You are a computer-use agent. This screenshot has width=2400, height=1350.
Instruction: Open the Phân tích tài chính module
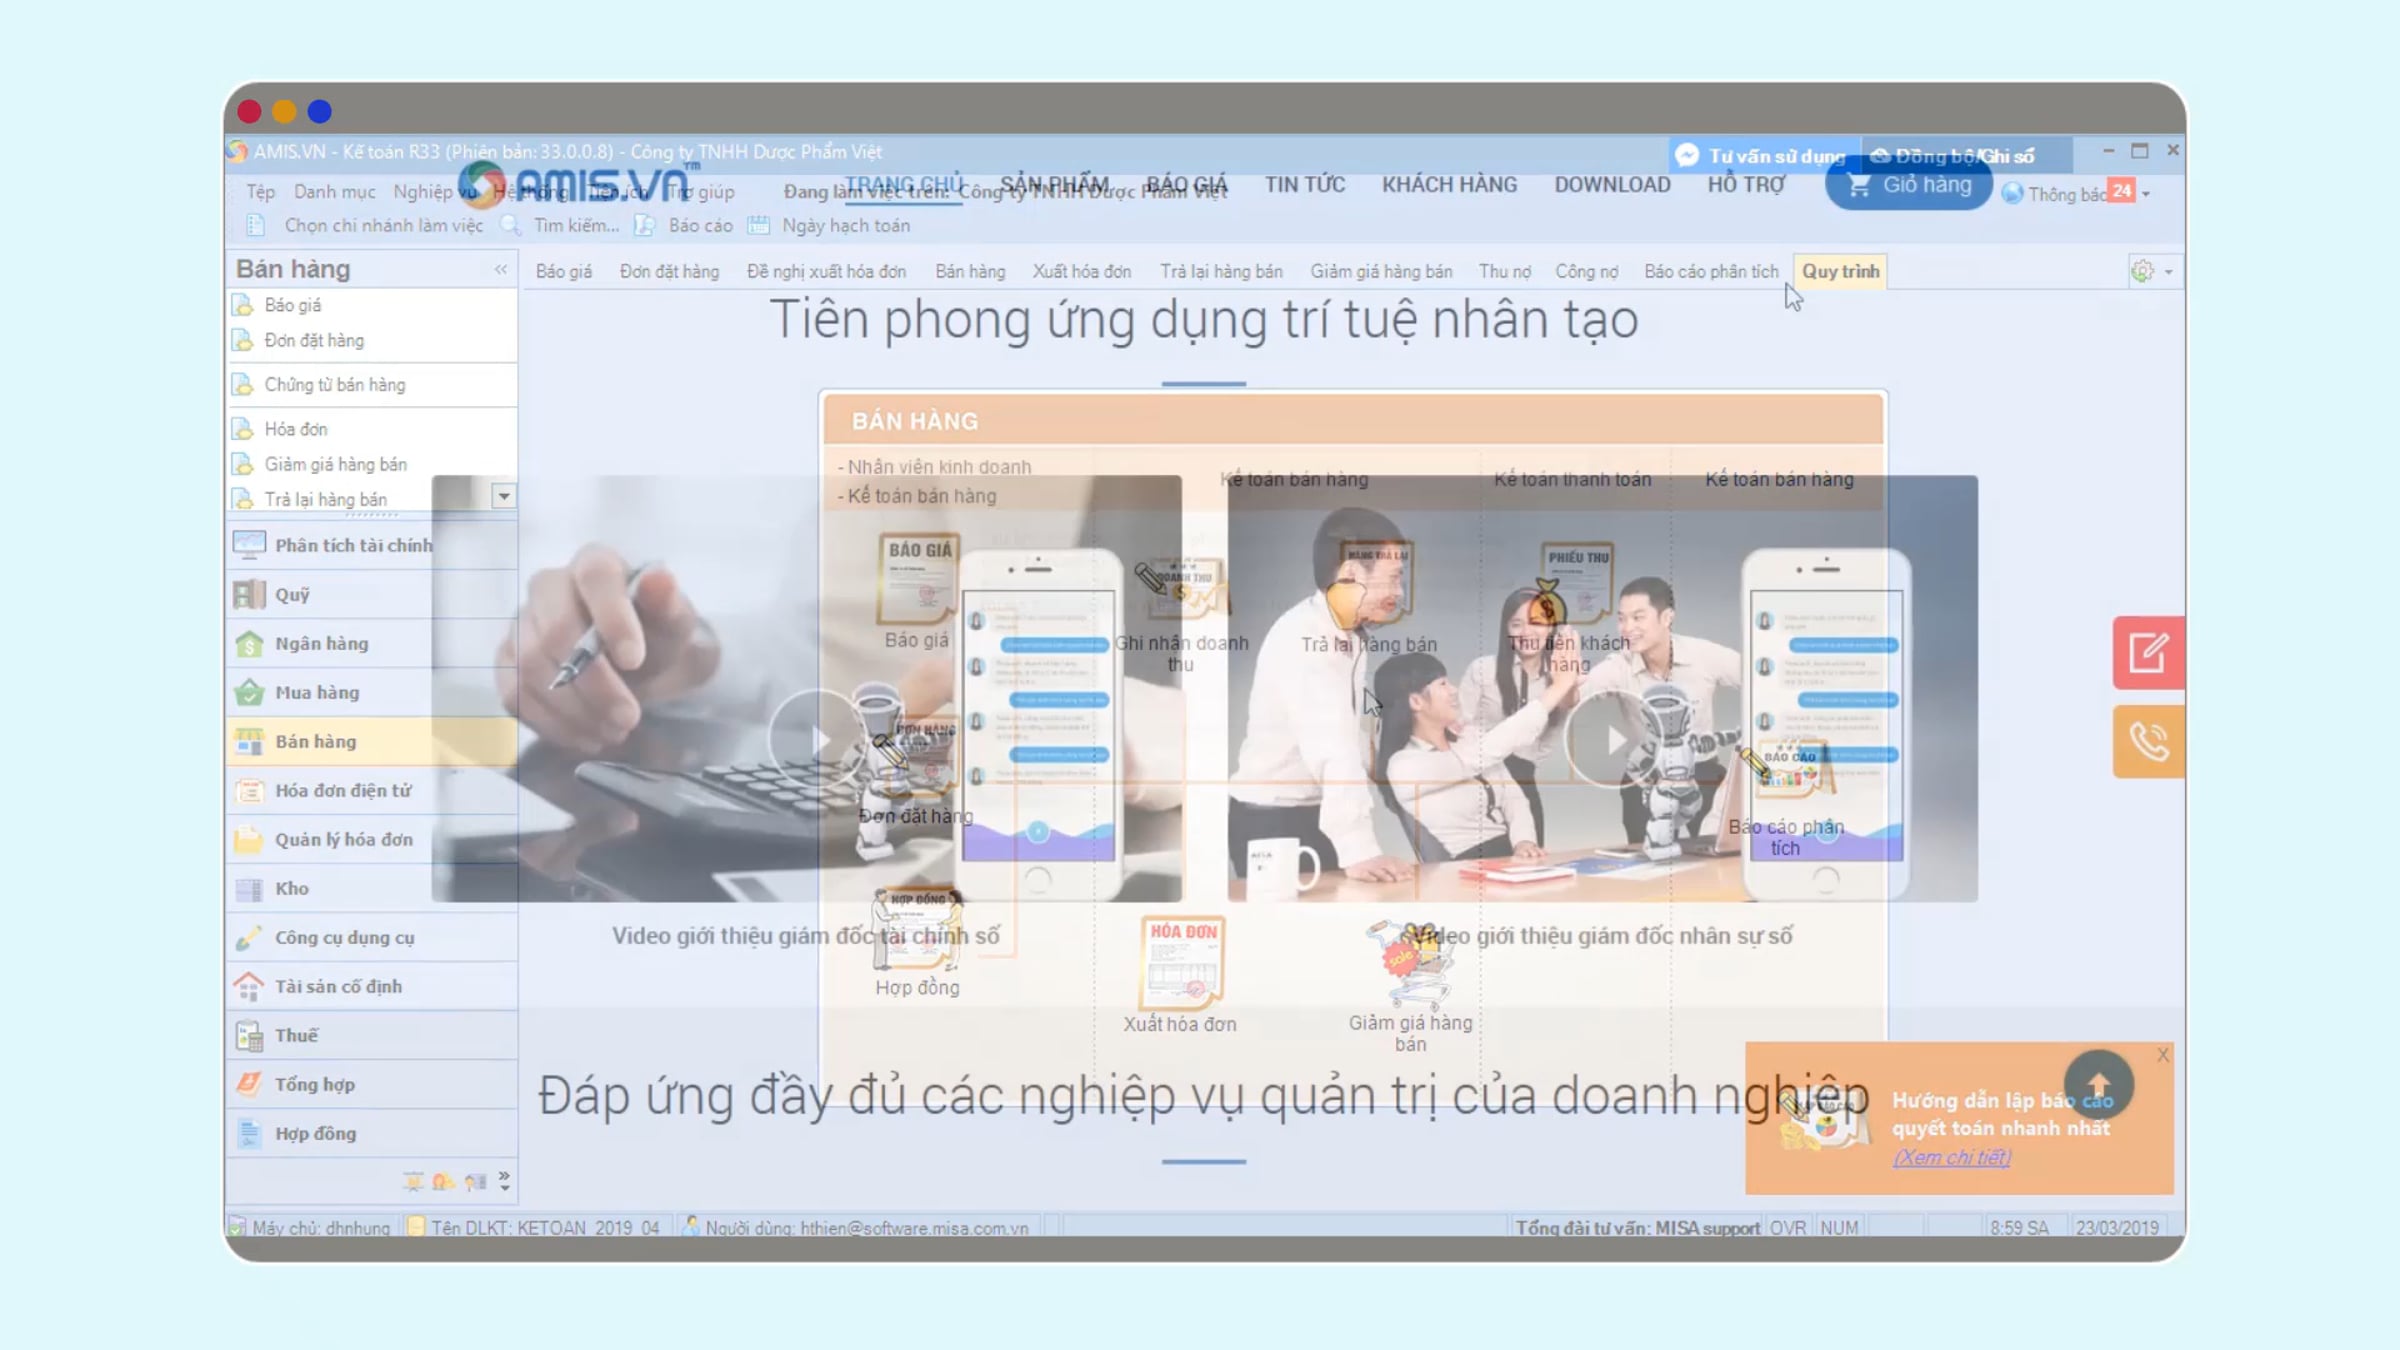point(372,545)
